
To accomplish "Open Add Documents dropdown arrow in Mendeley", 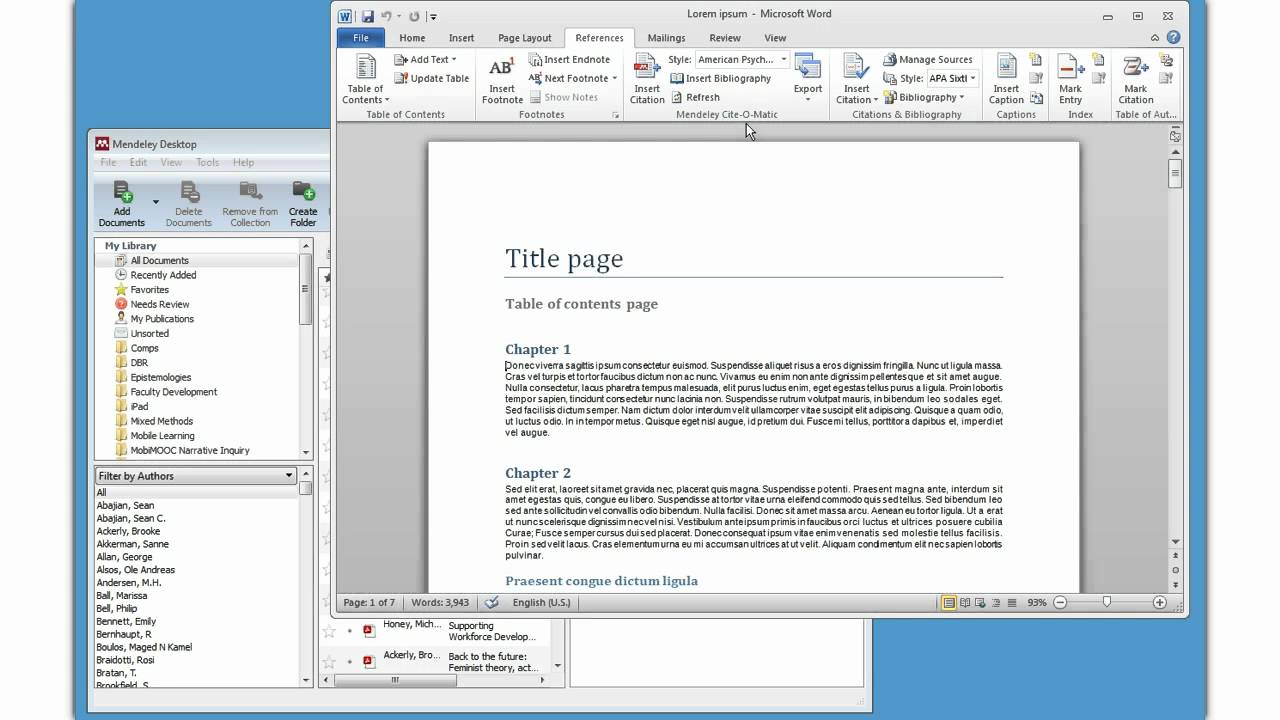I will (155, 203).
